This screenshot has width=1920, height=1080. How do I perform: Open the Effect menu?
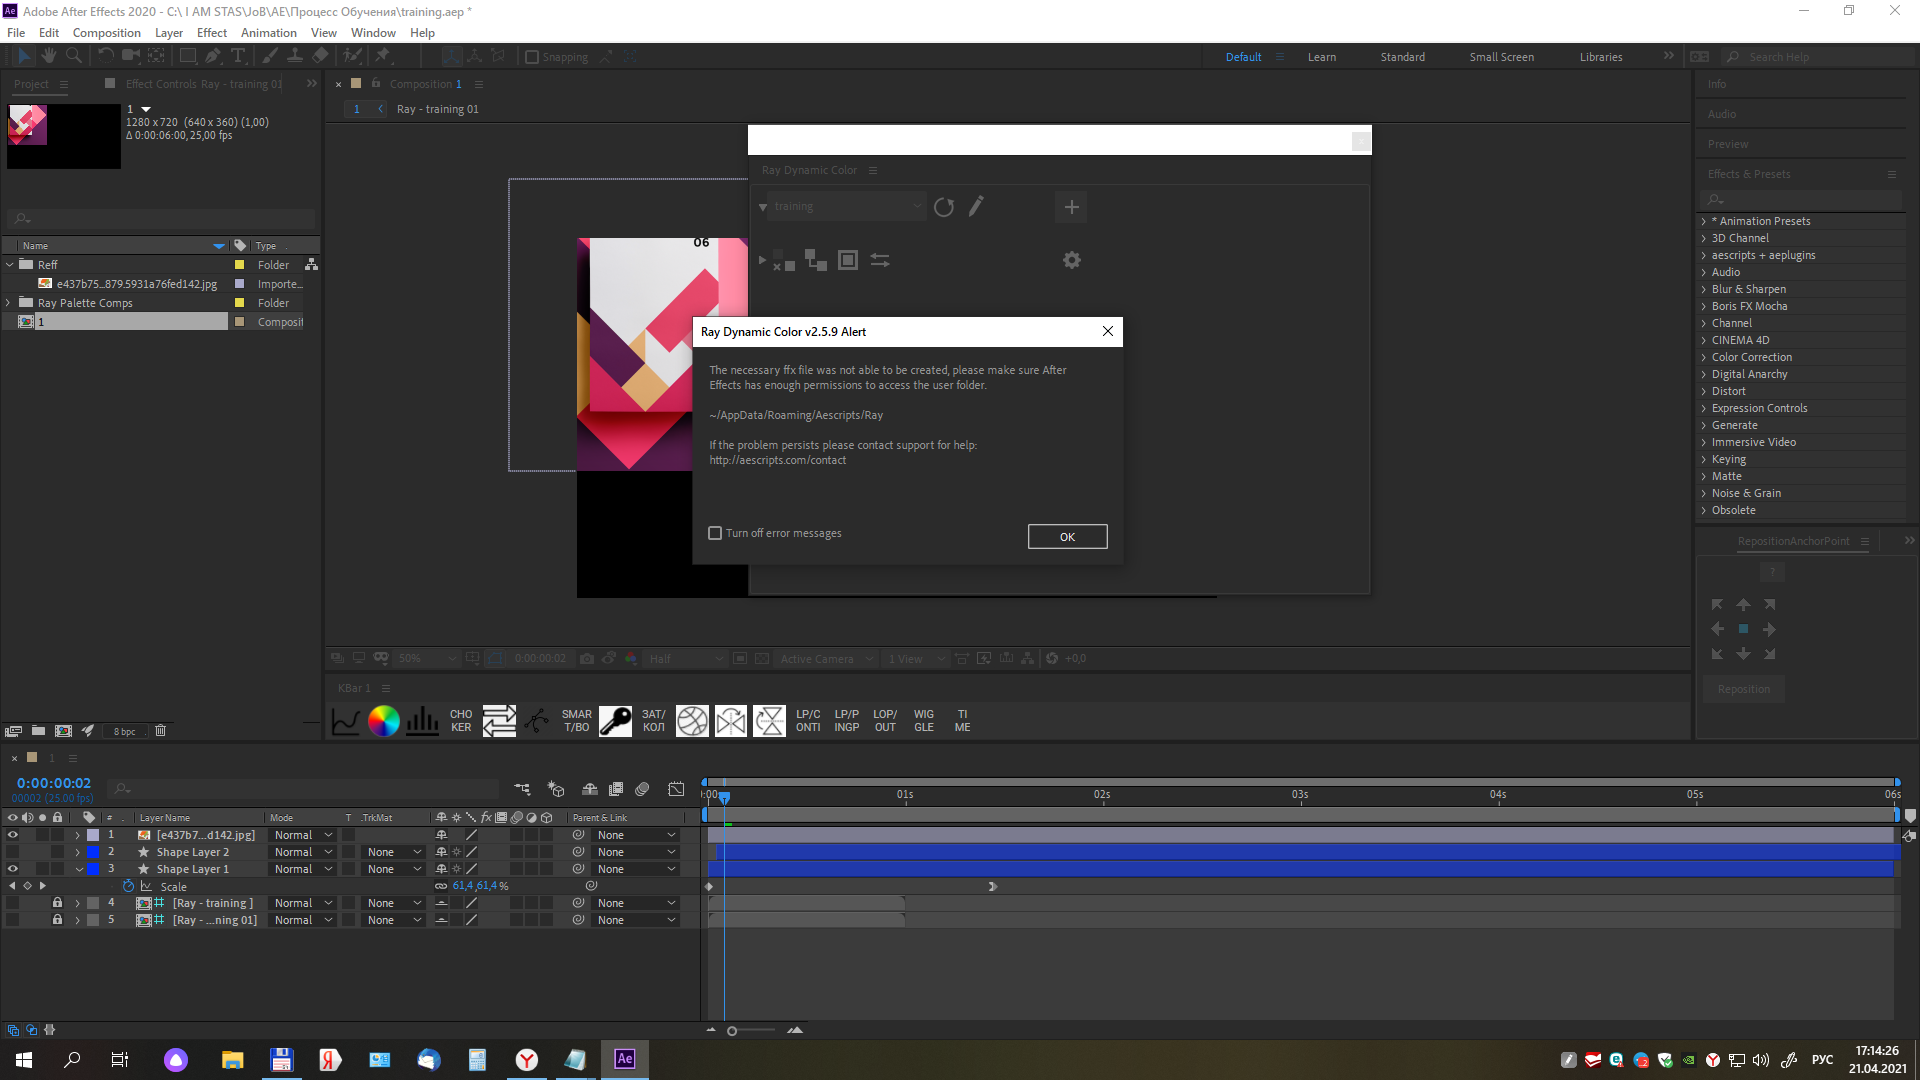tap(212, 33)
